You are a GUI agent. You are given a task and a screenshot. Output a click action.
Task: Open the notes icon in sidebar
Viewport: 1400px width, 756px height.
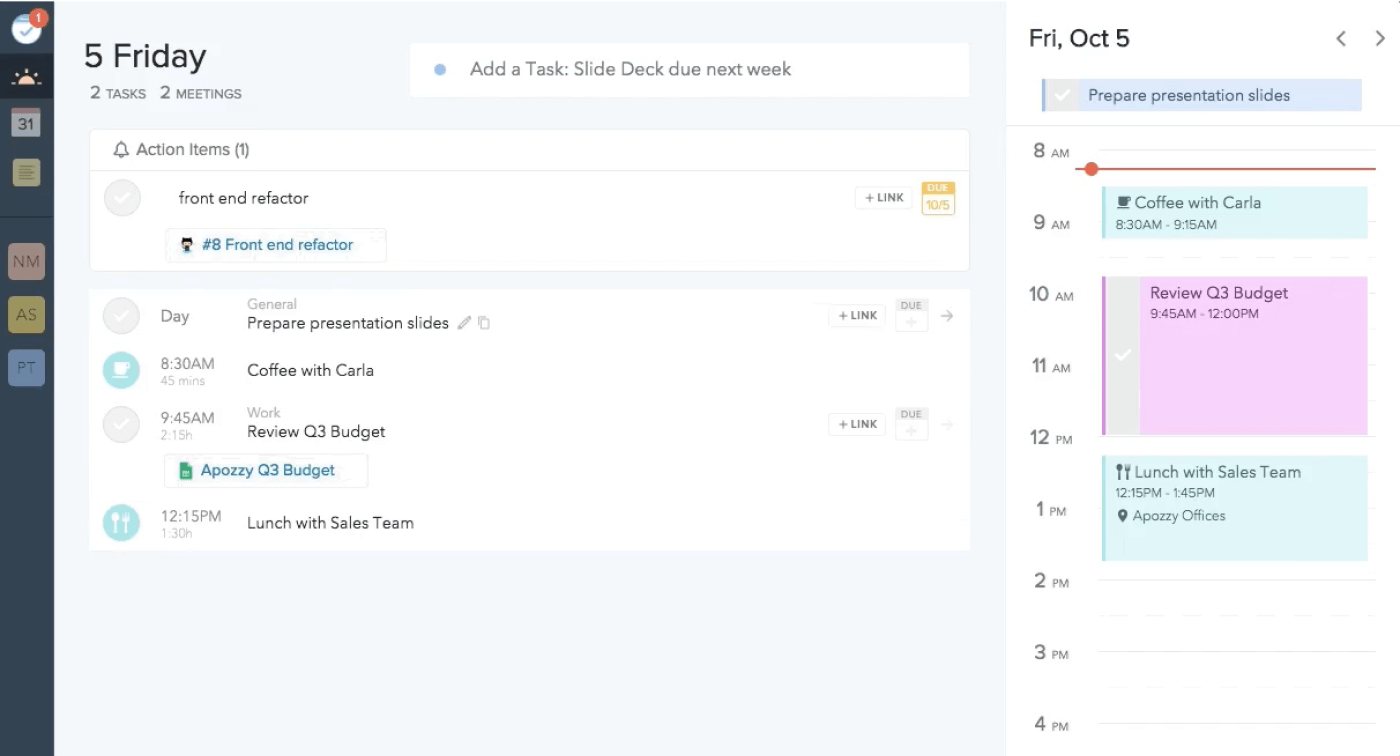click(26, 172)
